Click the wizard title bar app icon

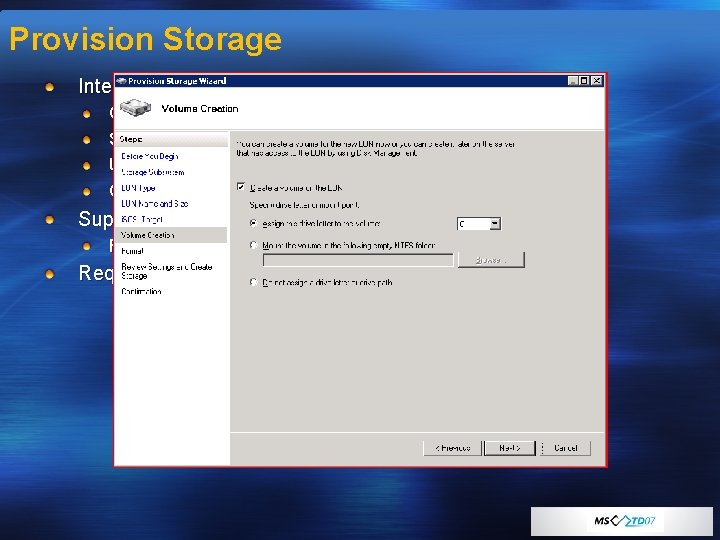(x=121, y=81)
